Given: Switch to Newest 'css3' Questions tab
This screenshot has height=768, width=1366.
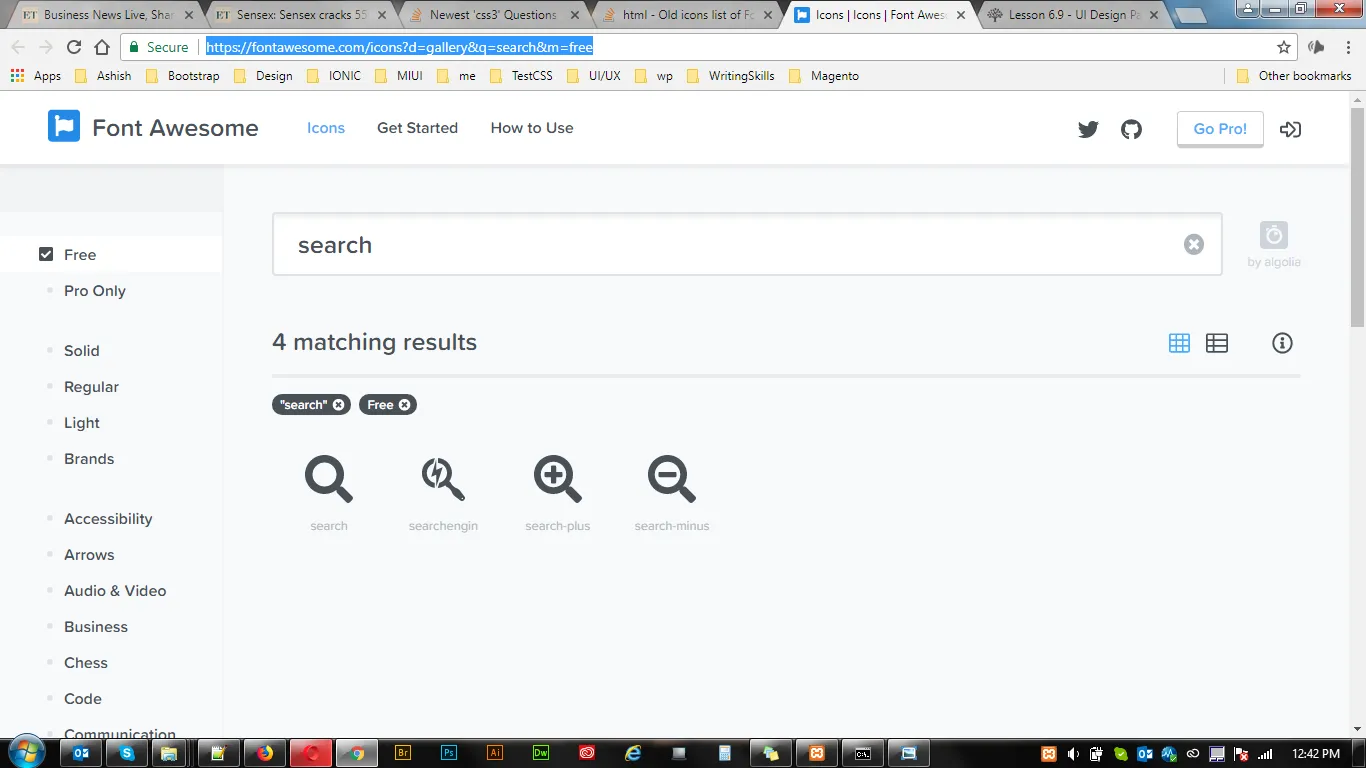Looking at the screenshot, I should [x=492, y=15].
